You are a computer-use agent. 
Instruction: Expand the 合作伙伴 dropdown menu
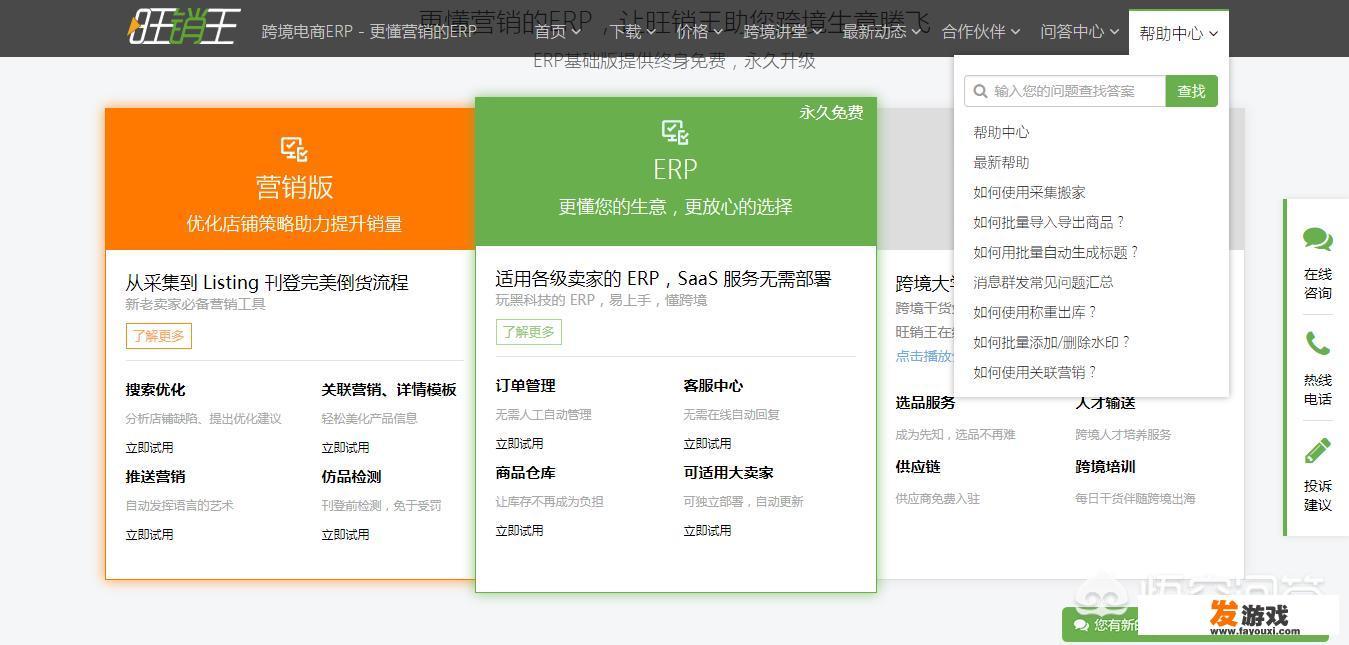point(982,32)
